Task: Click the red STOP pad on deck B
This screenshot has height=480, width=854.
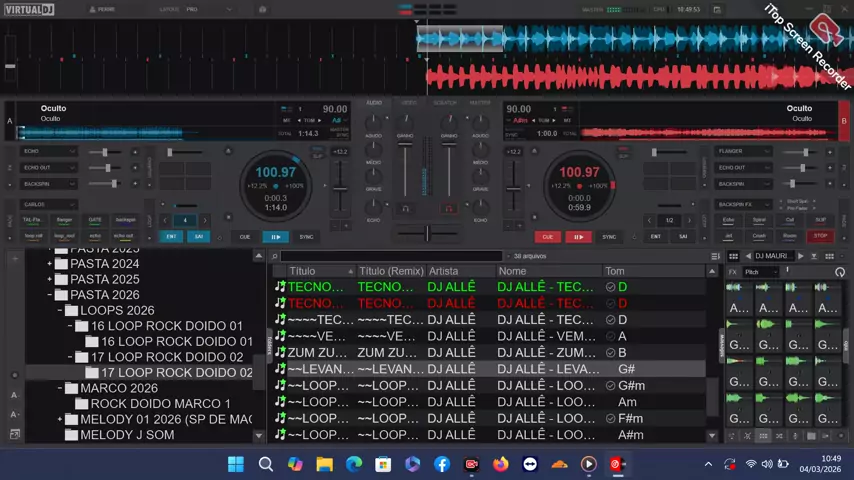Action: coord(820,236)
